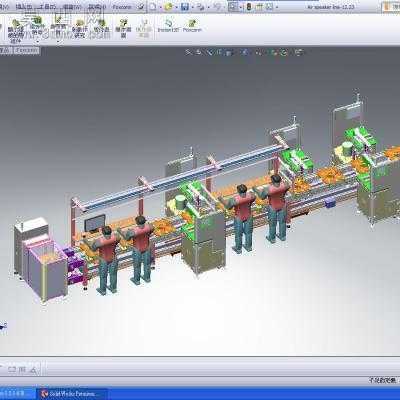This screenshot has height=400, width=400.
Task: Click the pin icon beside Foxconn menu
Action: [x=141, y=7]
